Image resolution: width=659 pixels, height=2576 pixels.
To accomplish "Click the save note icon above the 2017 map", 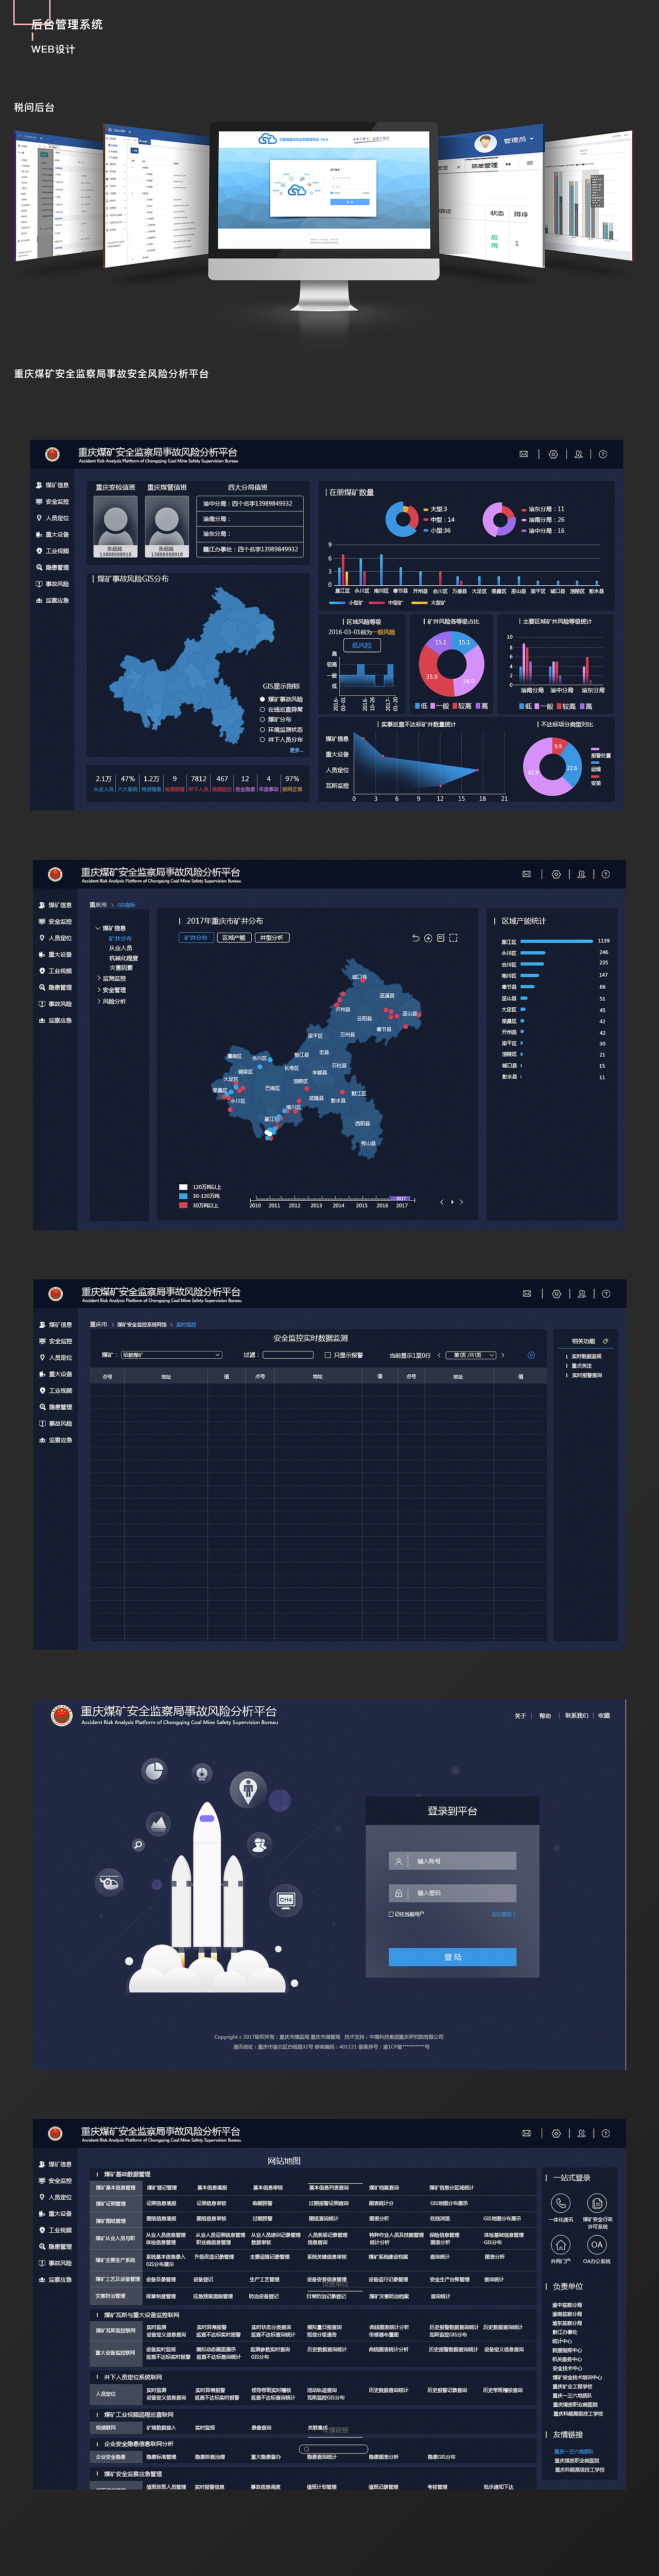I will click(x=441, y=938).
